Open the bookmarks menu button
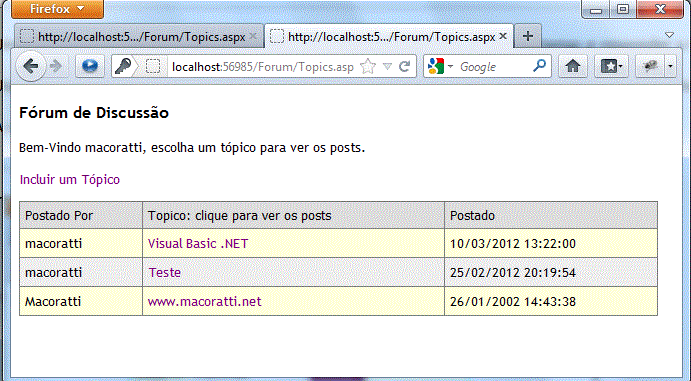The width and height of the screenshot is (691, 381). click(611, 67)
